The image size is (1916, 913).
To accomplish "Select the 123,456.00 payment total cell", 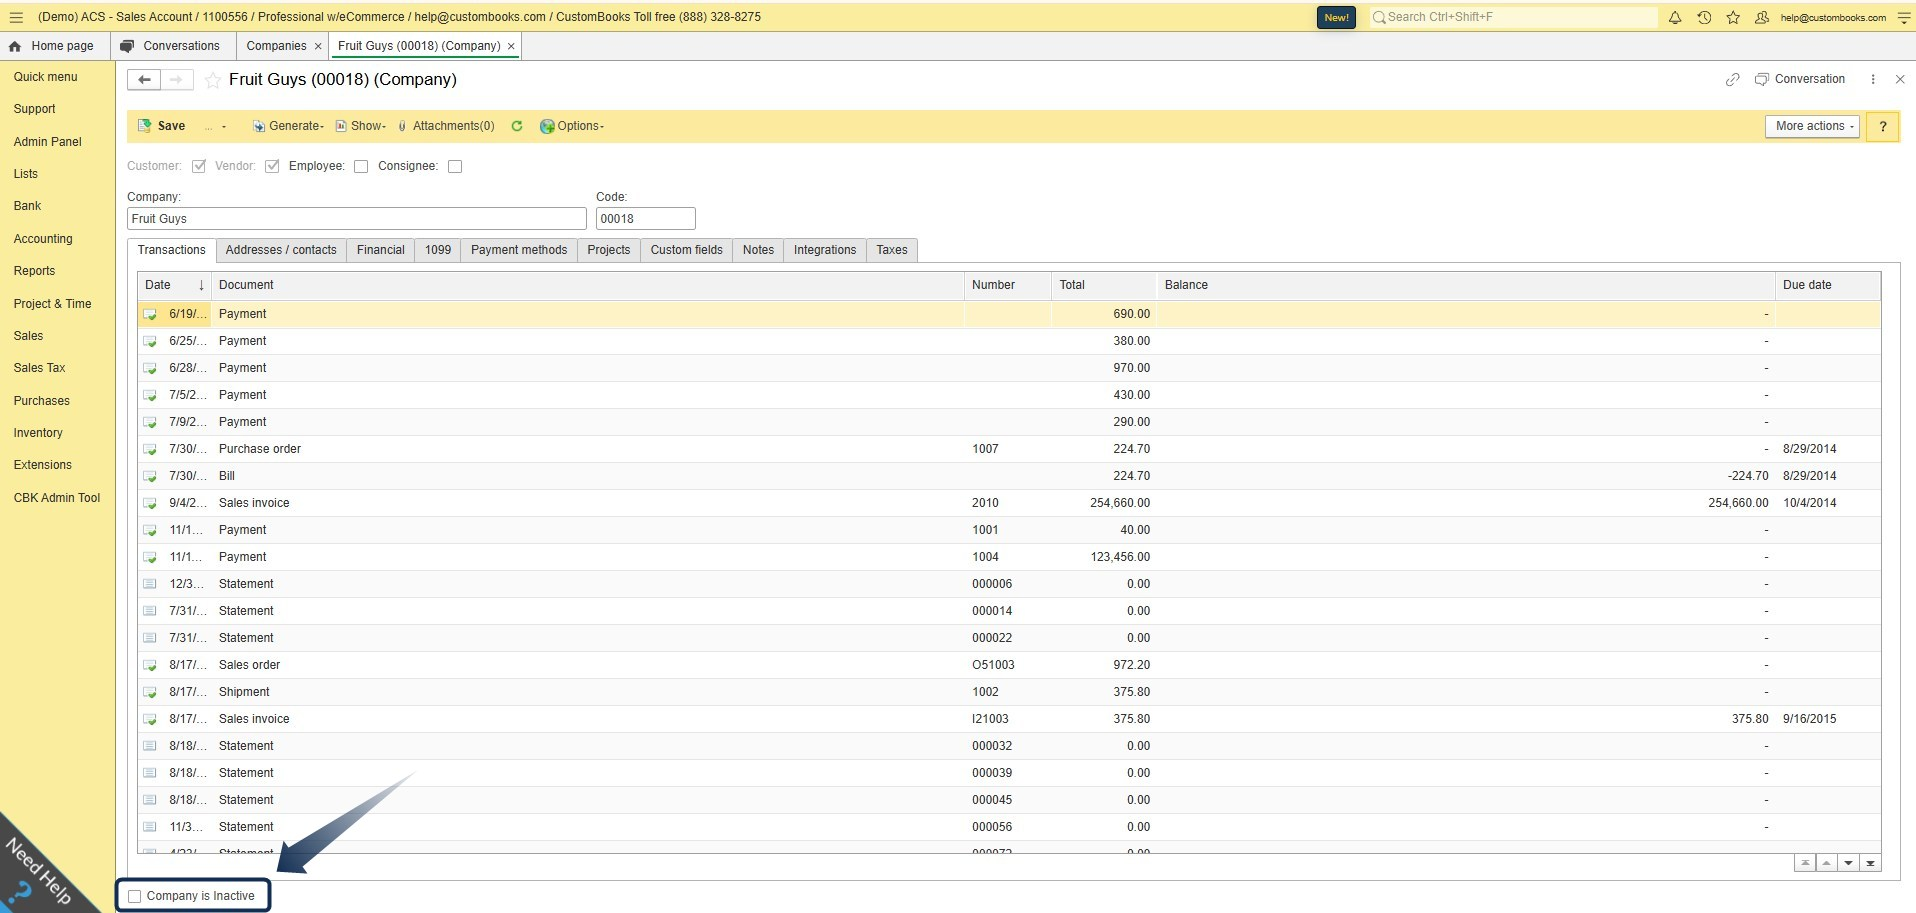I will 1103,557.
